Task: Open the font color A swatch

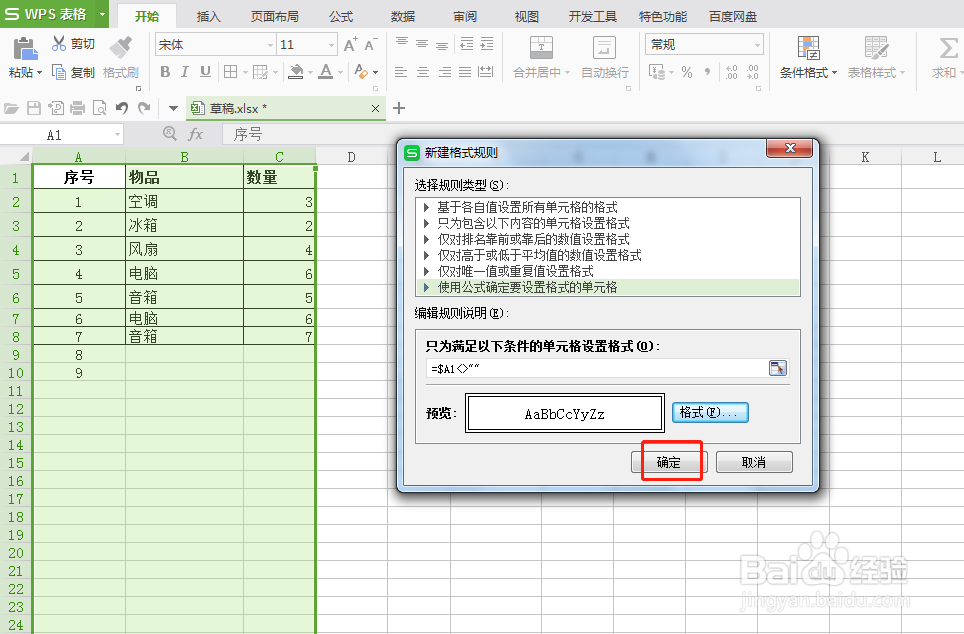Action: tap(327, 71)
